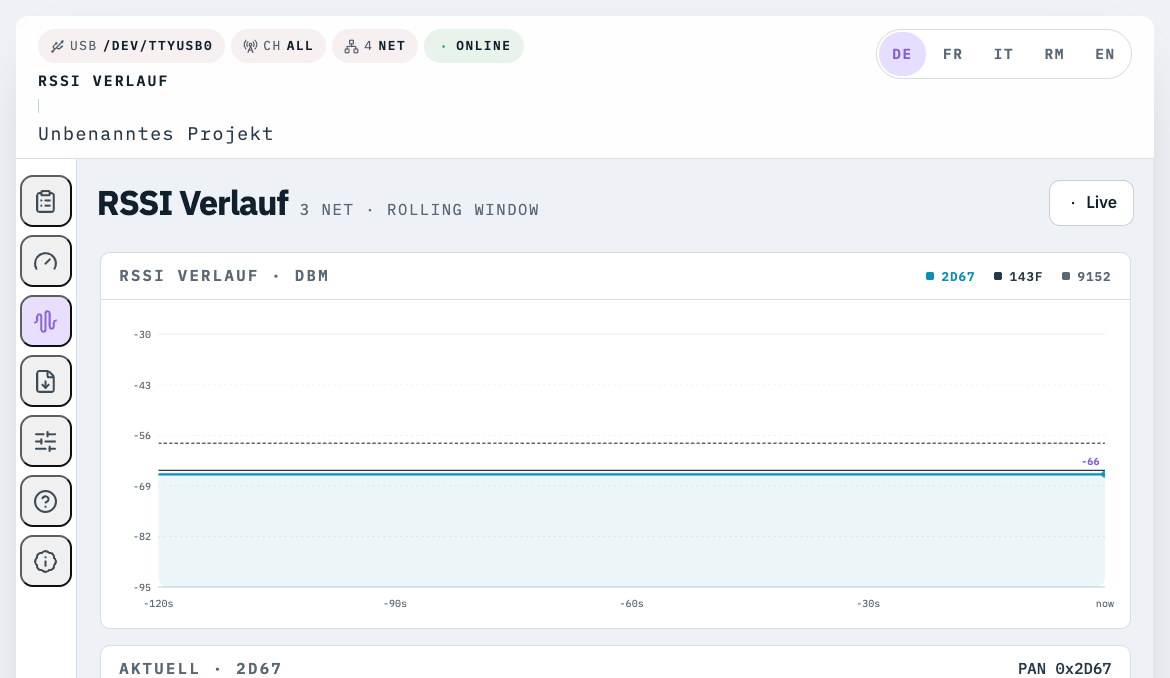Open the gauge speedometer view in sidebar
Screen dimensions: 1170x678
pos(46,261)
